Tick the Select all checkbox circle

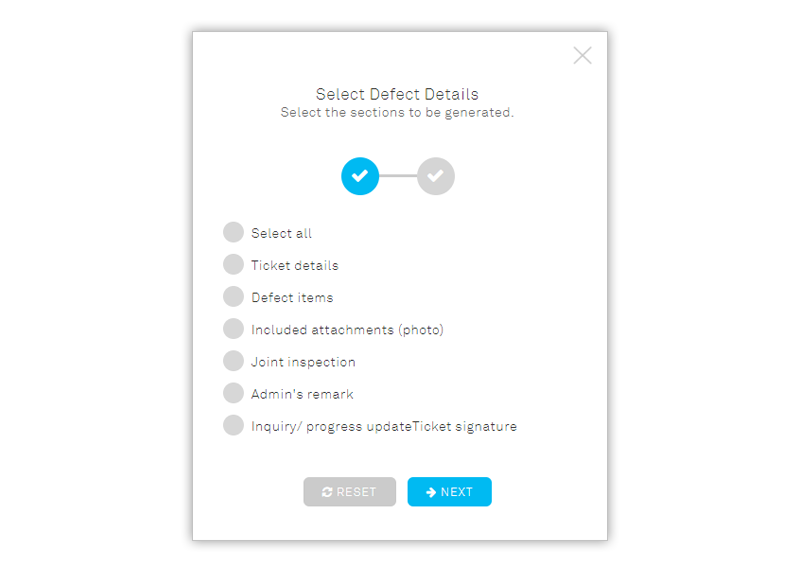pos(233,232)
